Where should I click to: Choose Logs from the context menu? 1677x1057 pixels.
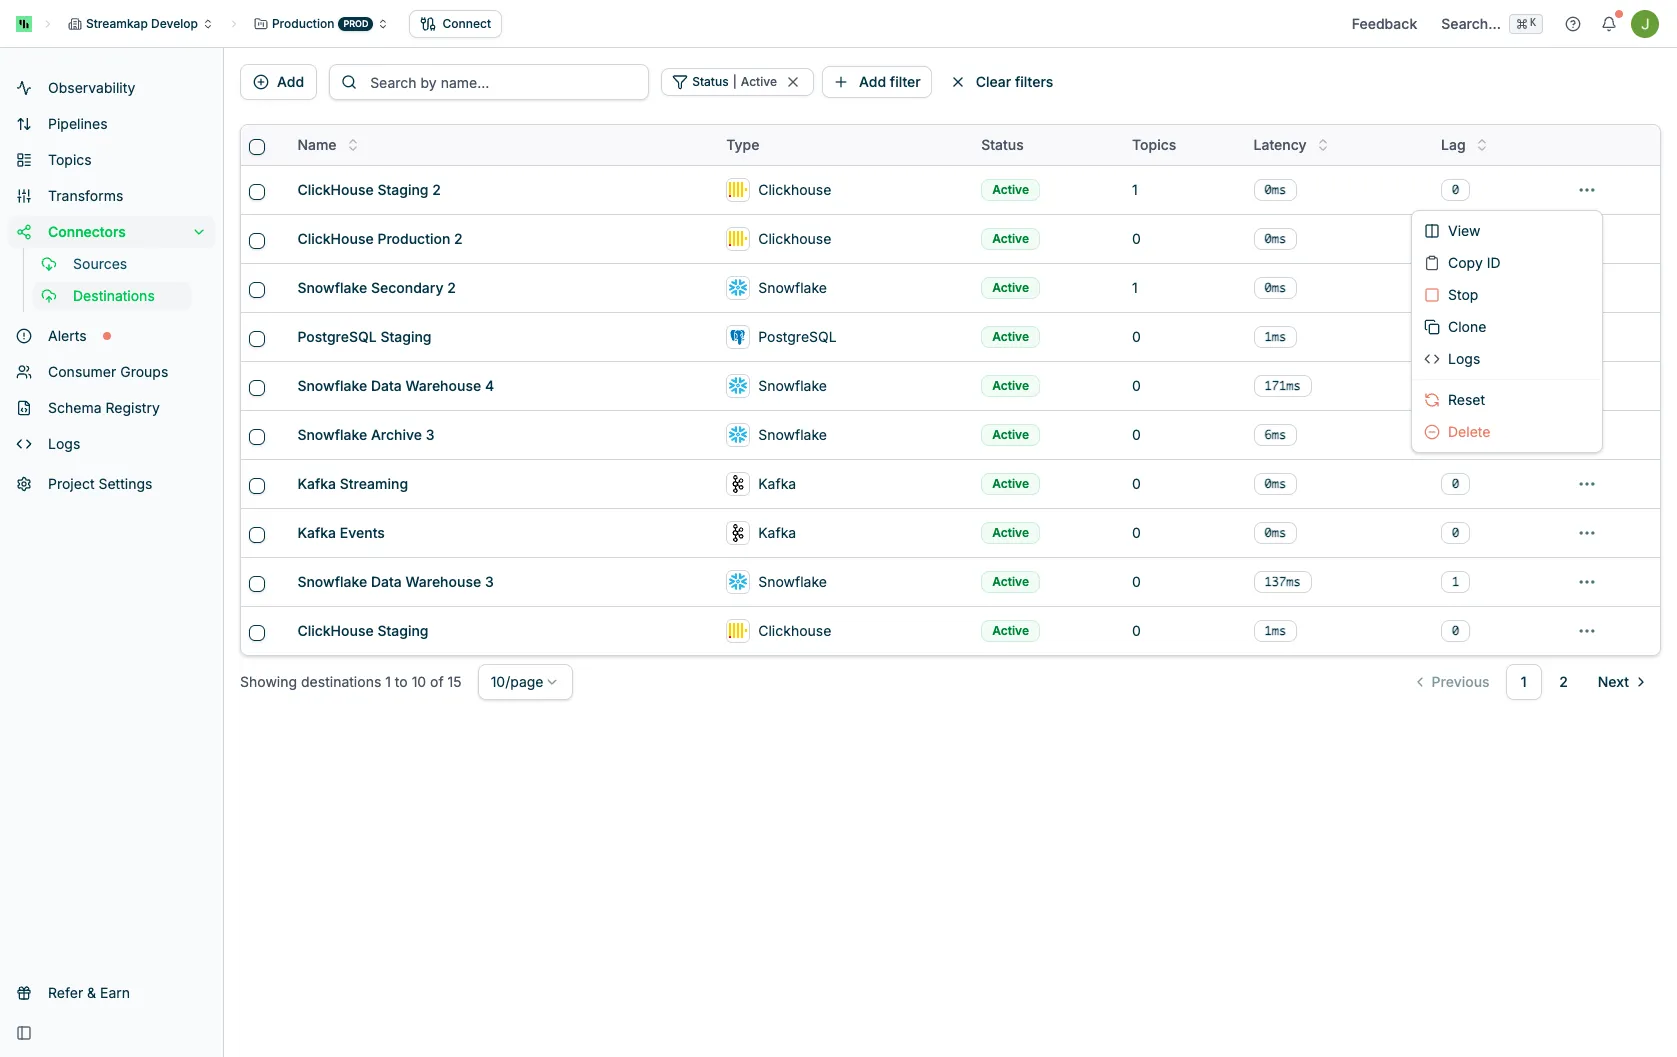point(1507,359)
